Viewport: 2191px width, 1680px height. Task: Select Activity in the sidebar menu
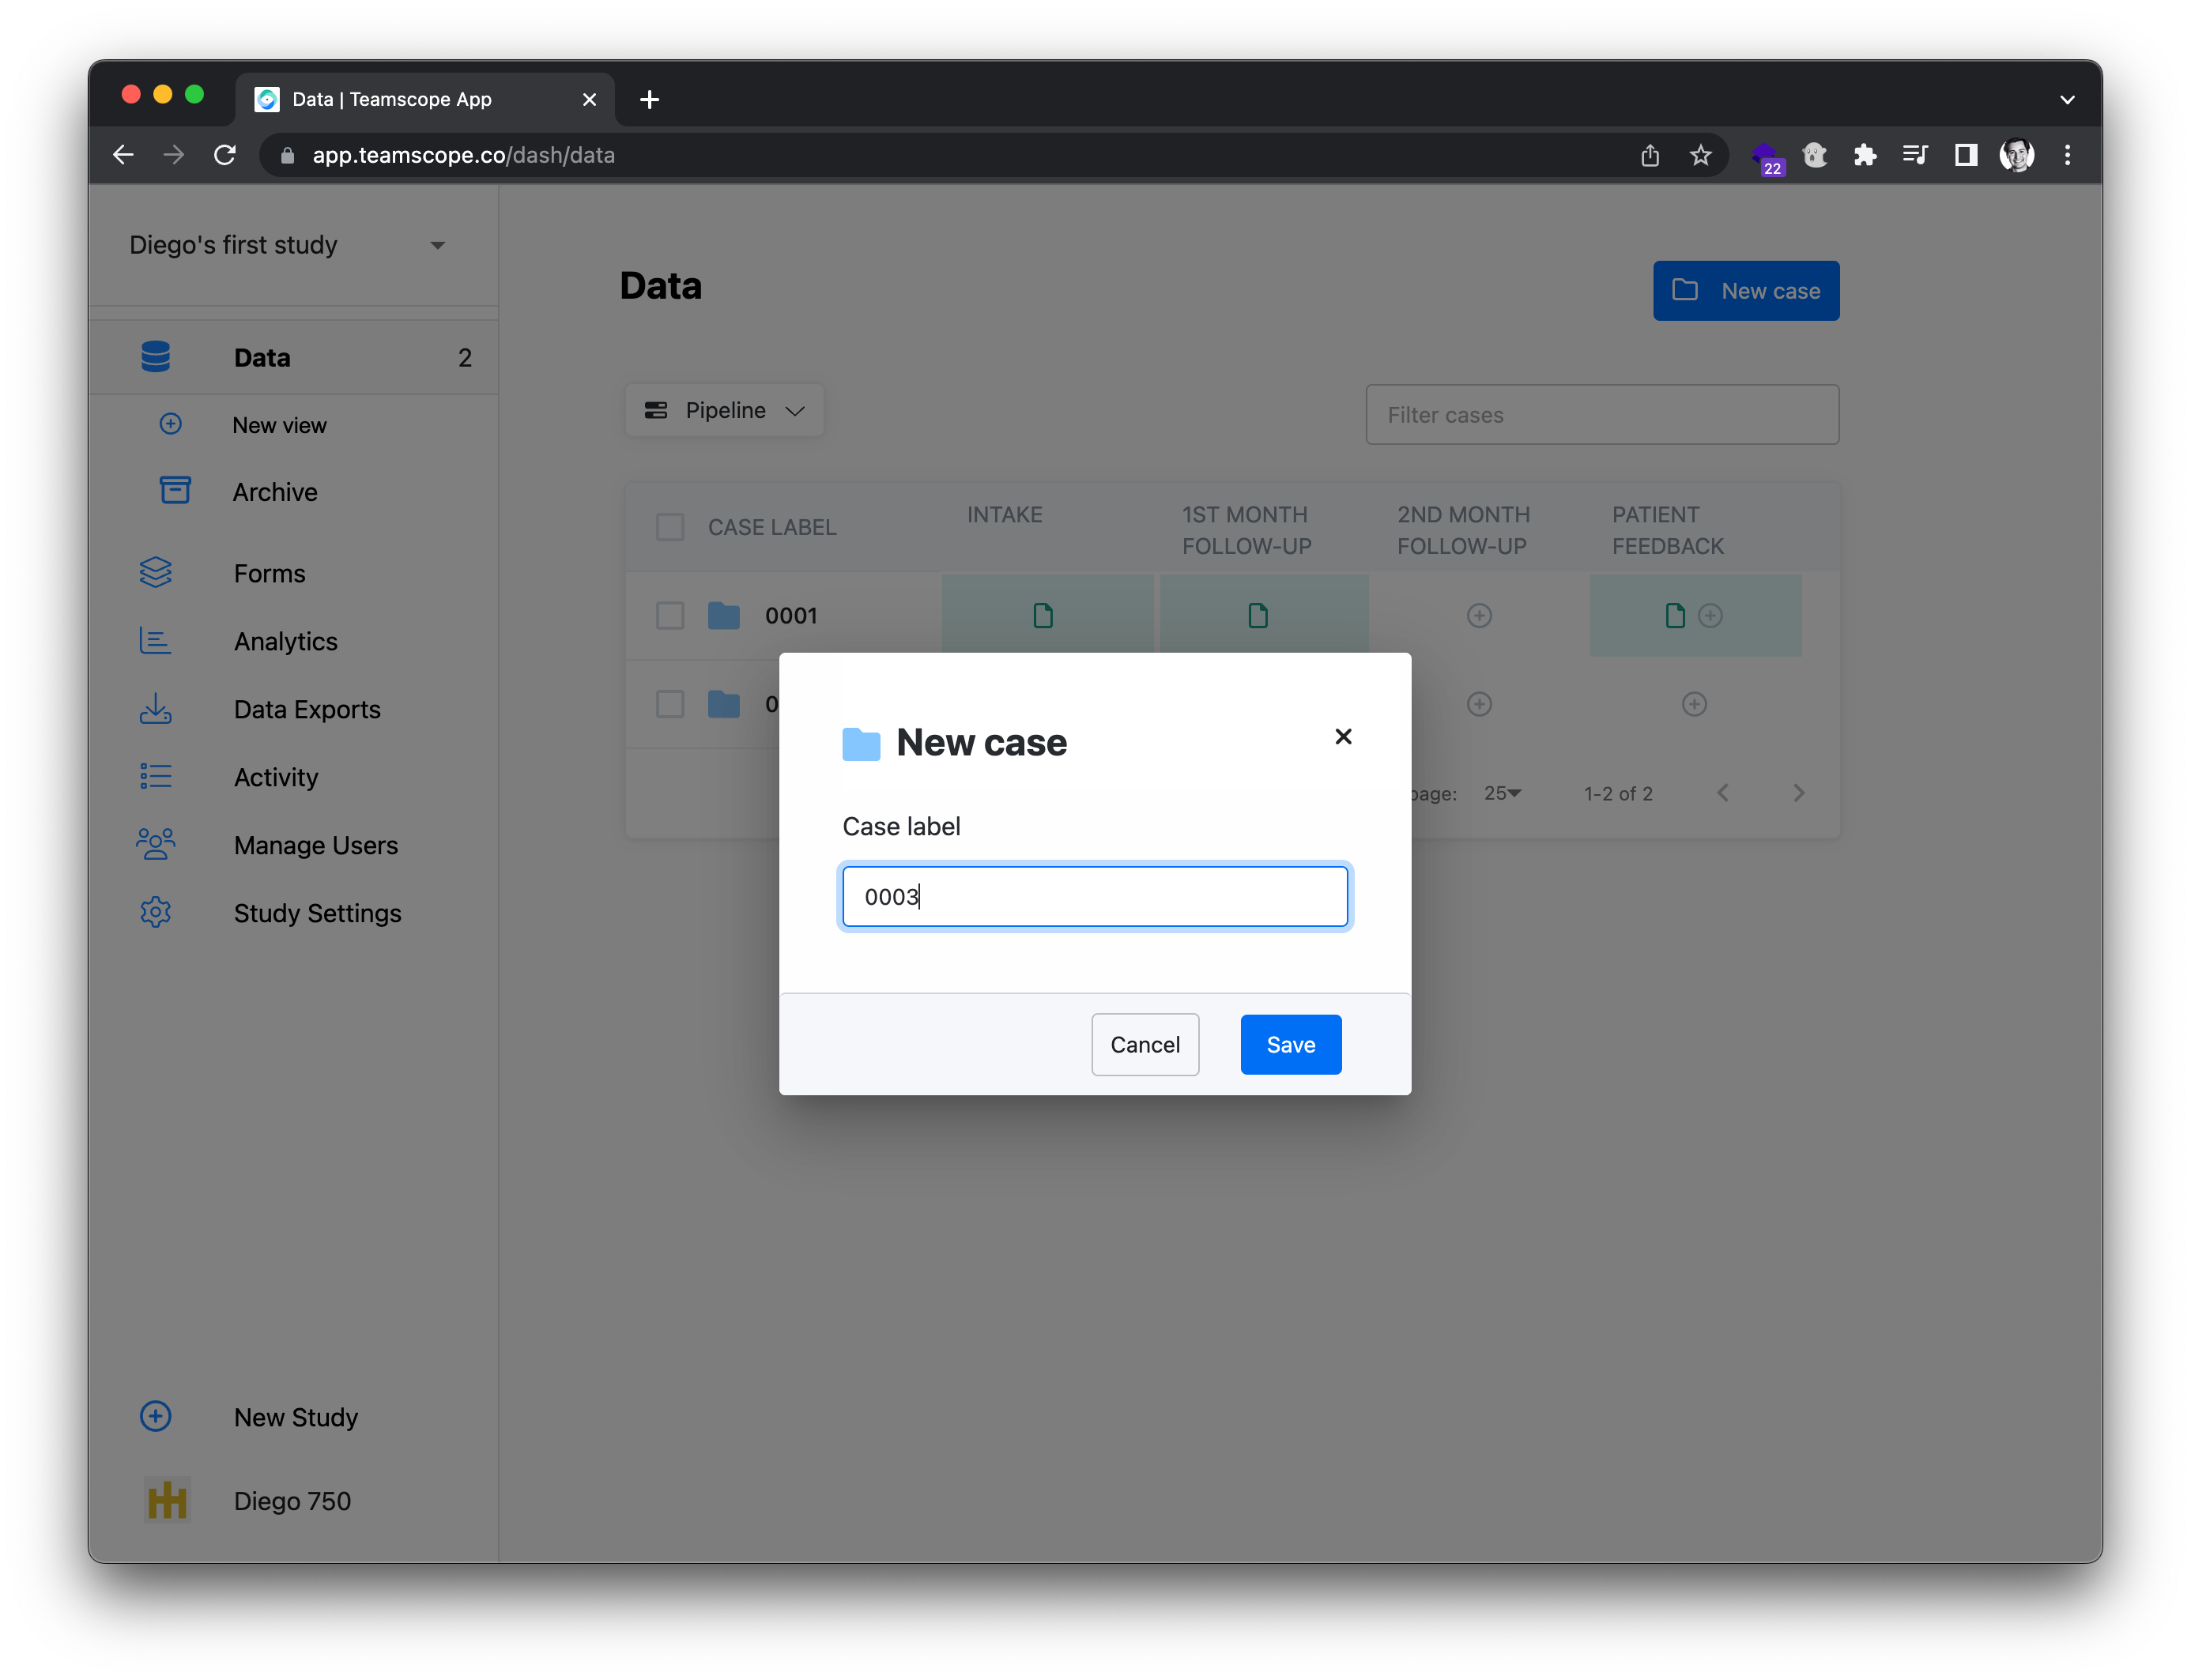pyautogui.click(x=276, y=777)
